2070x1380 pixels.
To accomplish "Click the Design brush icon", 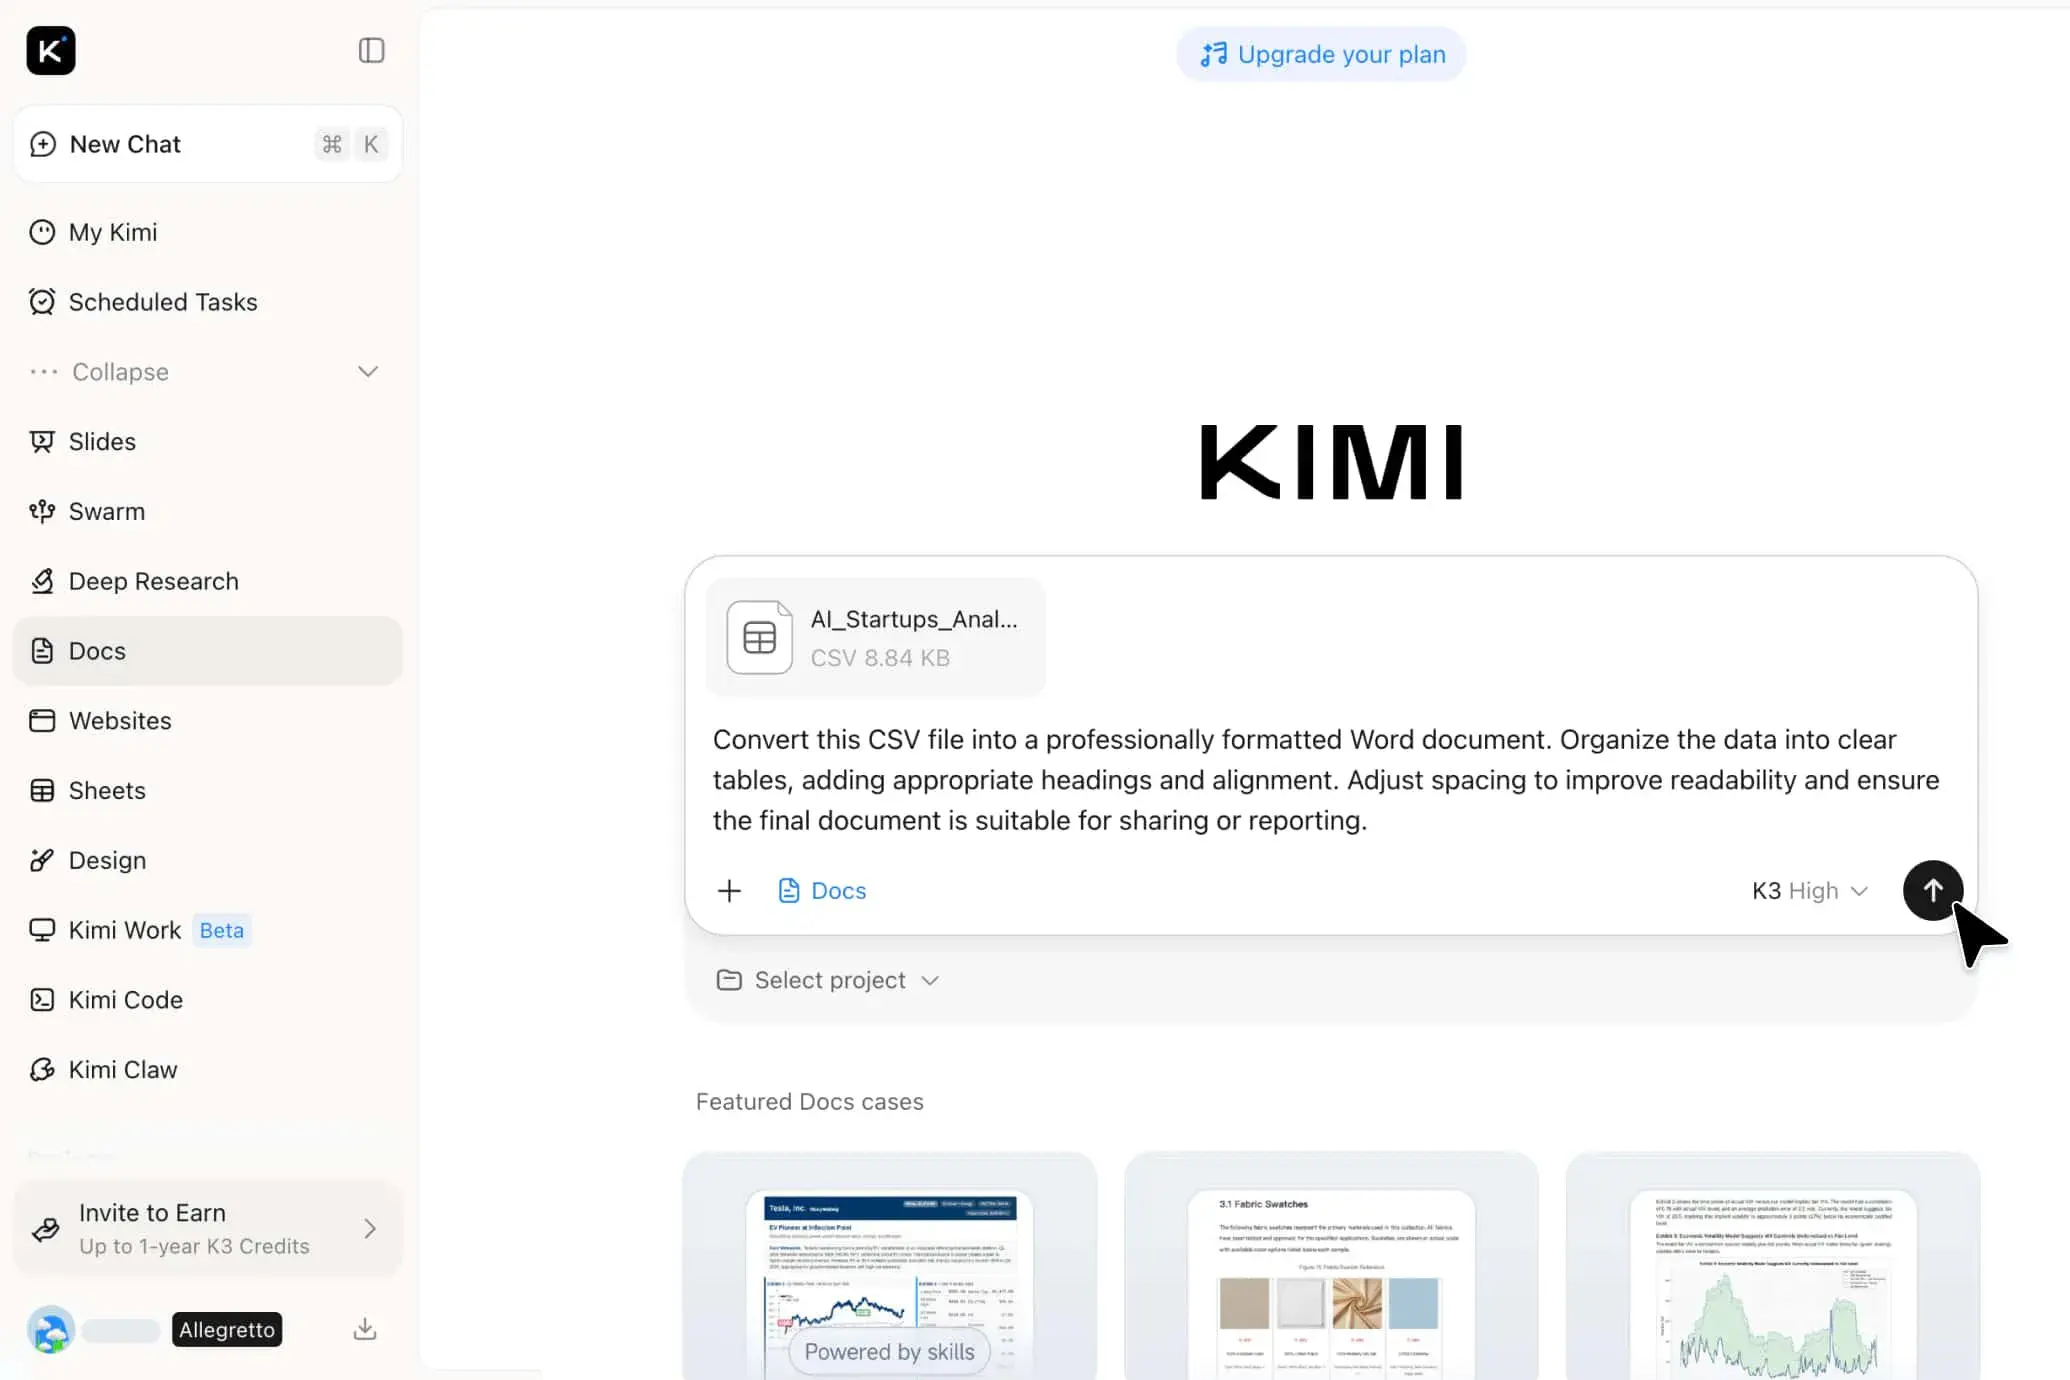I will (42, 861).
